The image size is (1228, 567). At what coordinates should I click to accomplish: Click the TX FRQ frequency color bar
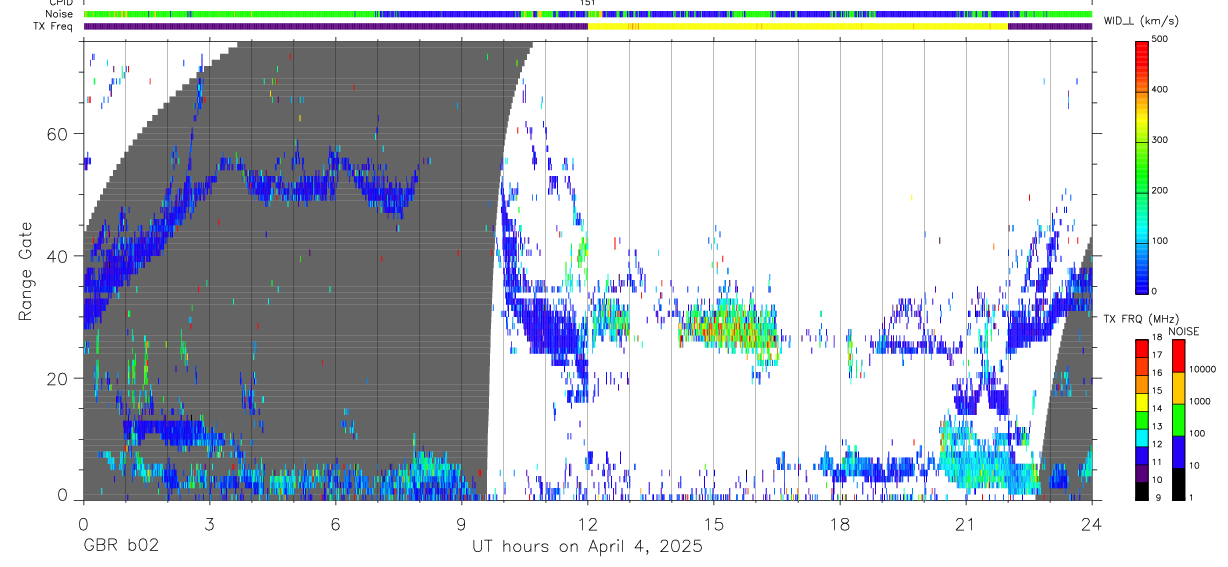(1142, 418)
